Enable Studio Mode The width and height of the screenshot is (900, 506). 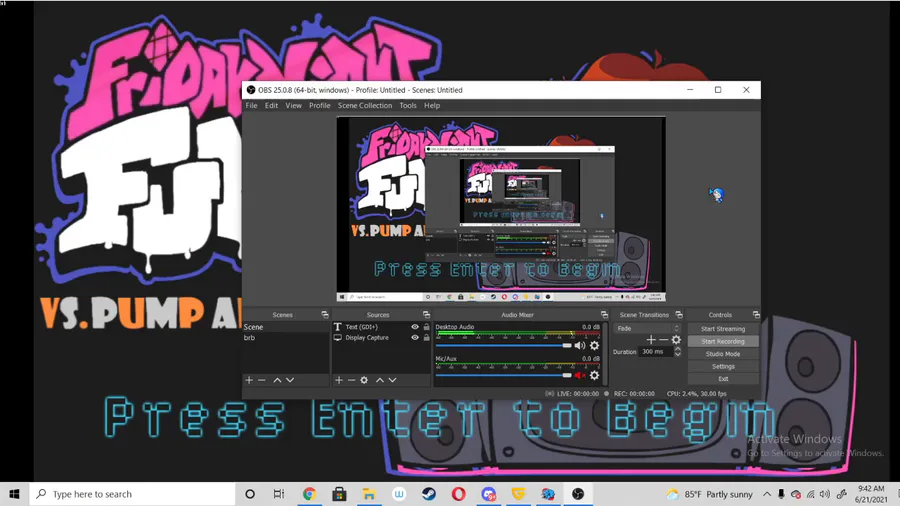723,354
